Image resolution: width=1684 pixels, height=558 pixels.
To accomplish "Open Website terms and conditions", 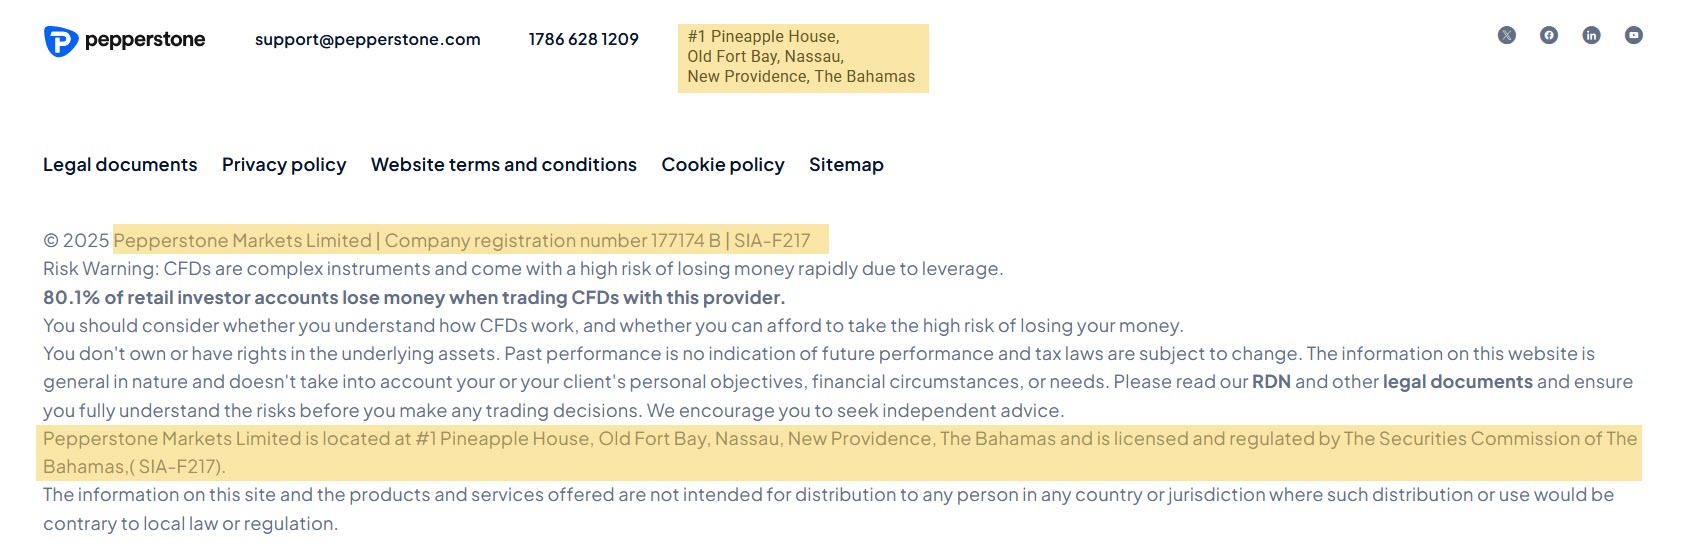I will [x=503, y=165].
